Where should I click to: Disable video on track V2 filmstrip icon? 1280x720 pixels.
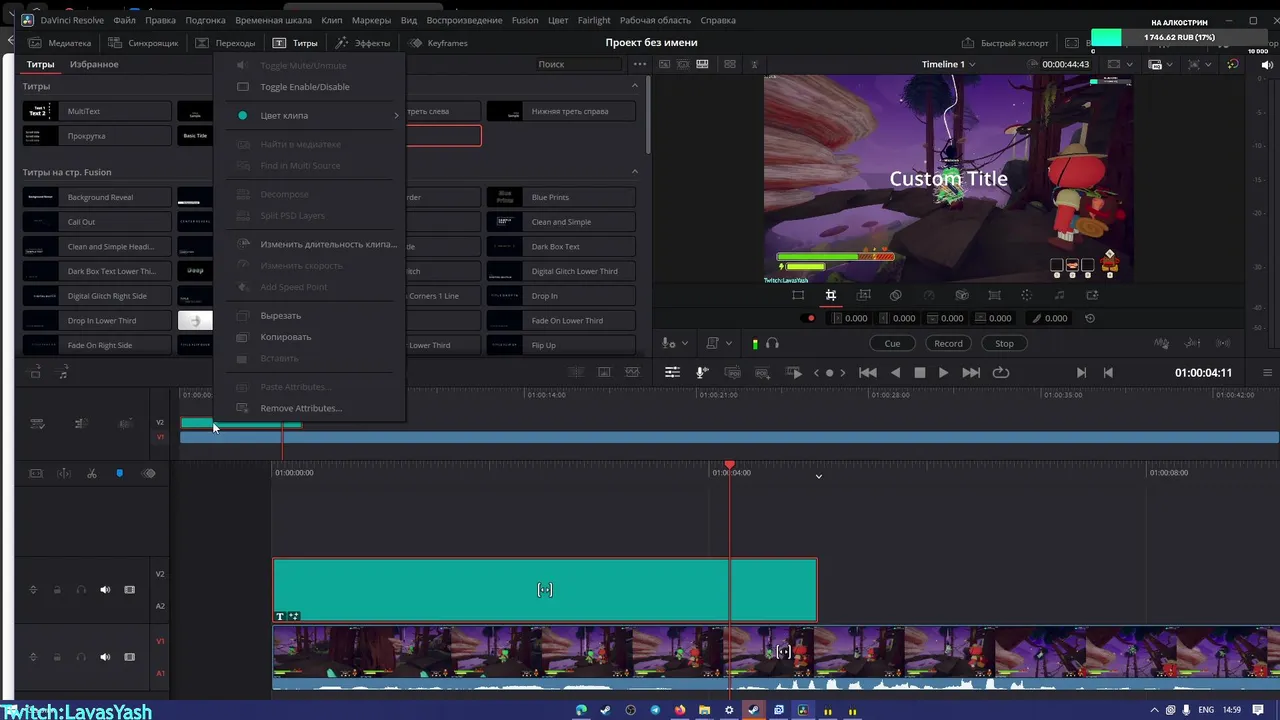coord(129,590)
